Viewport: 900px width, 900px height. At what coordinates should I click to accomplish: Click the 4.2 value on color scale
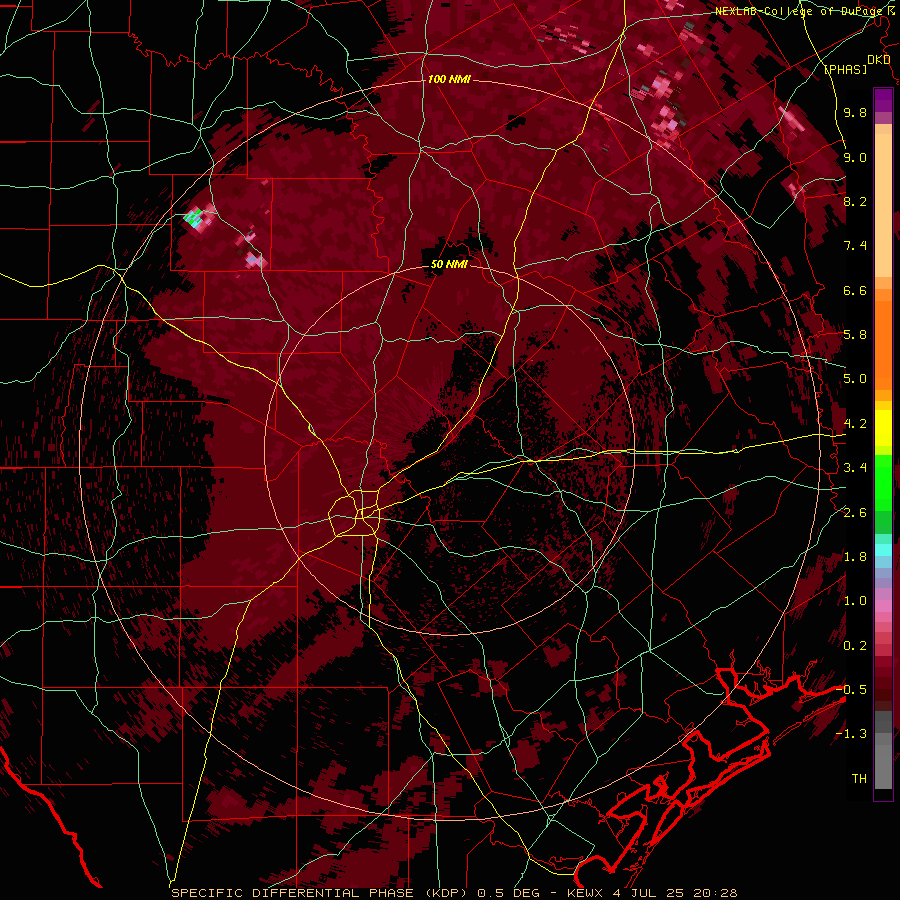[855, 424]
